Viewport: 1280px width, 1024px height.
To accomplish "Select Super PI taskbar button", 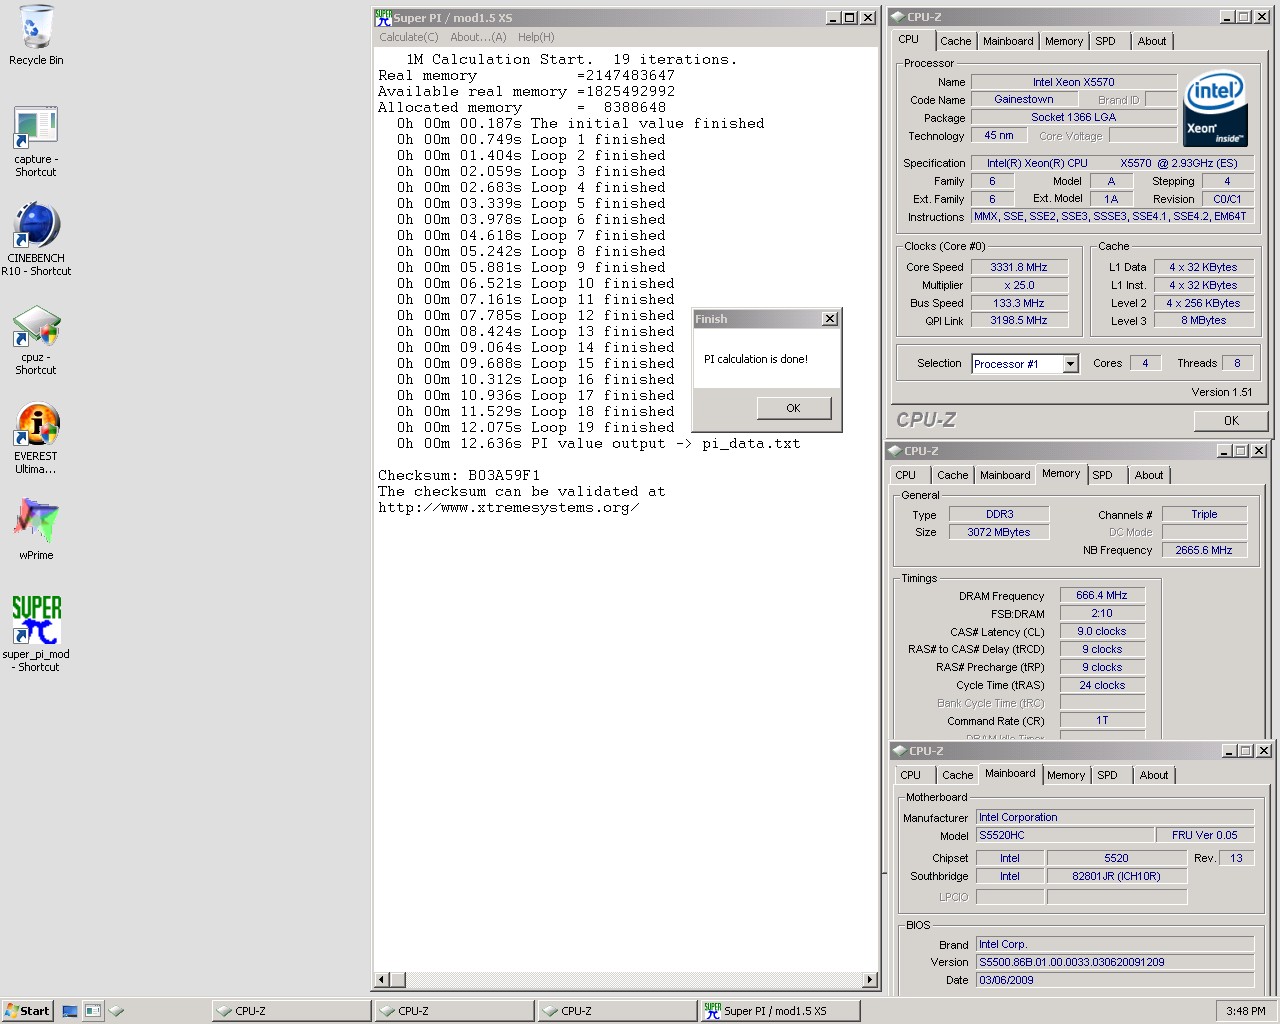I will (779, 1011).
